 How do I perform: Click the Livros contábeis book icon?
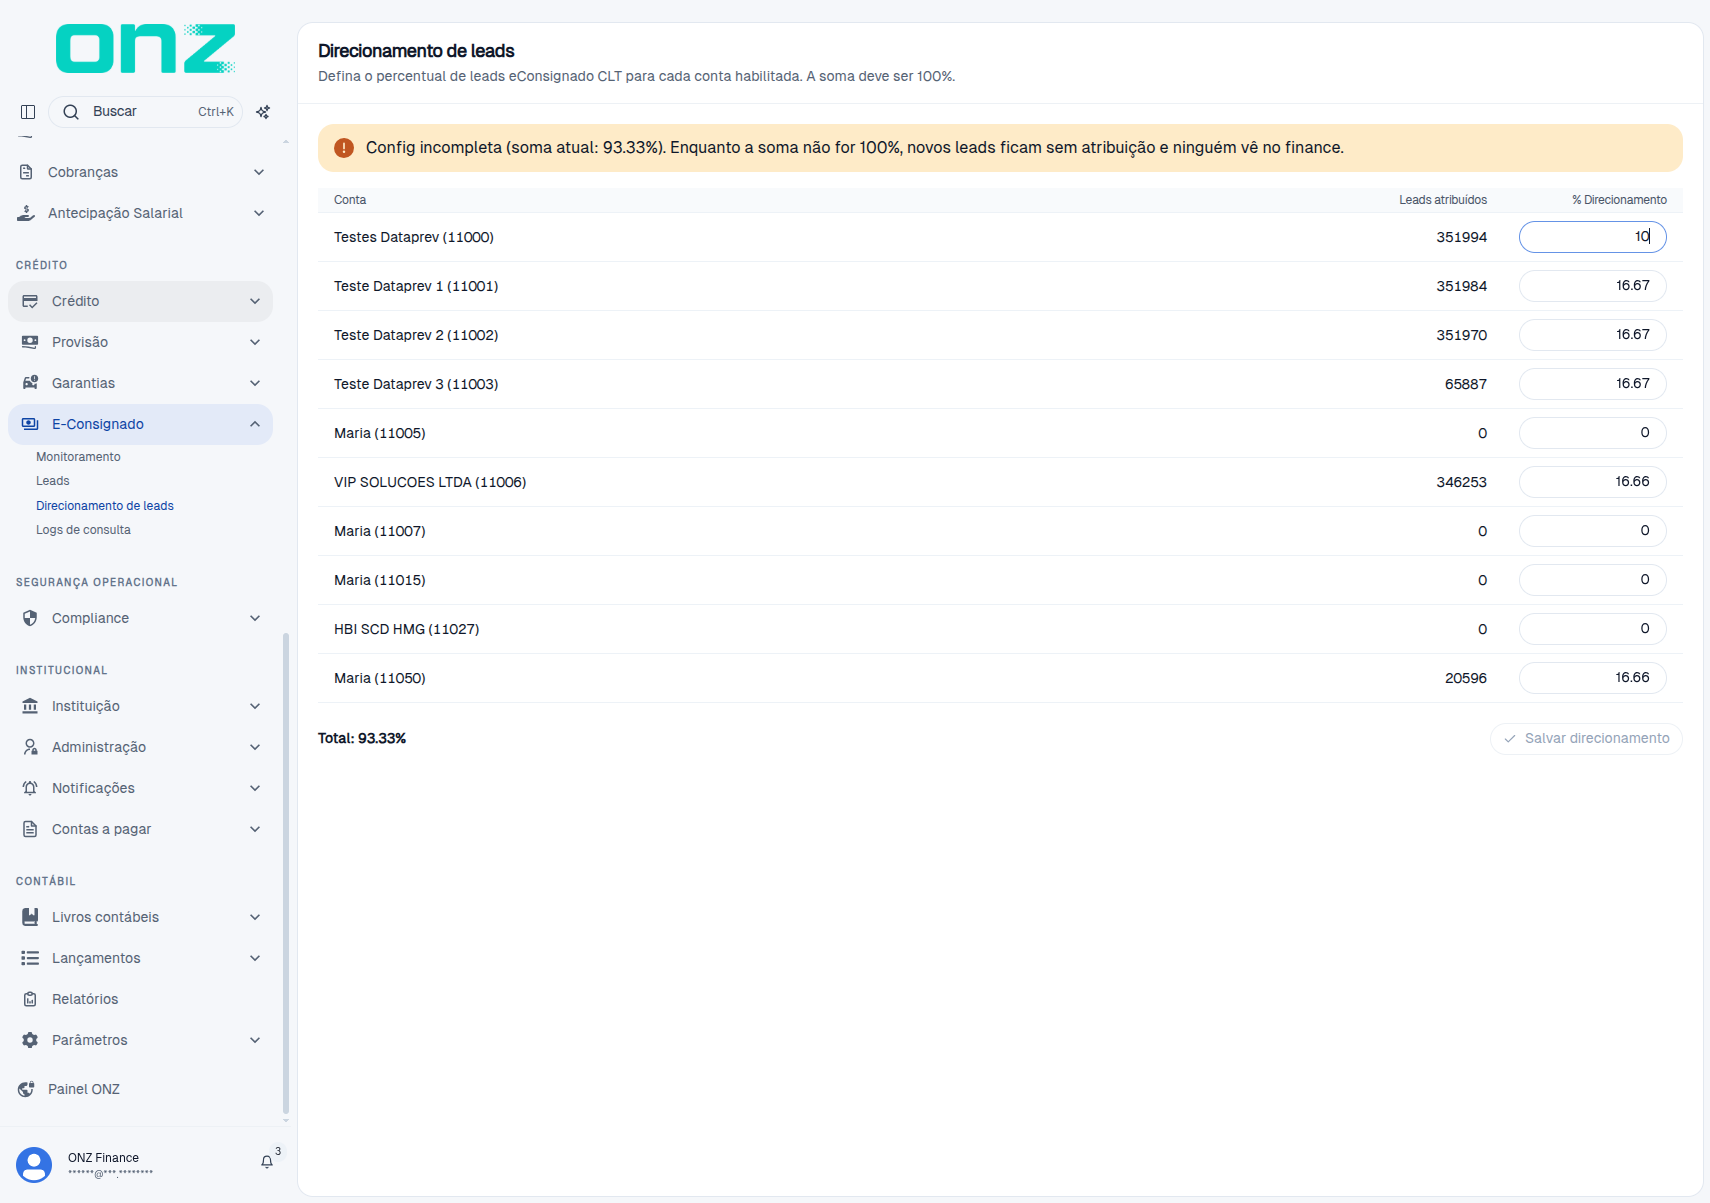click(30, 917)
